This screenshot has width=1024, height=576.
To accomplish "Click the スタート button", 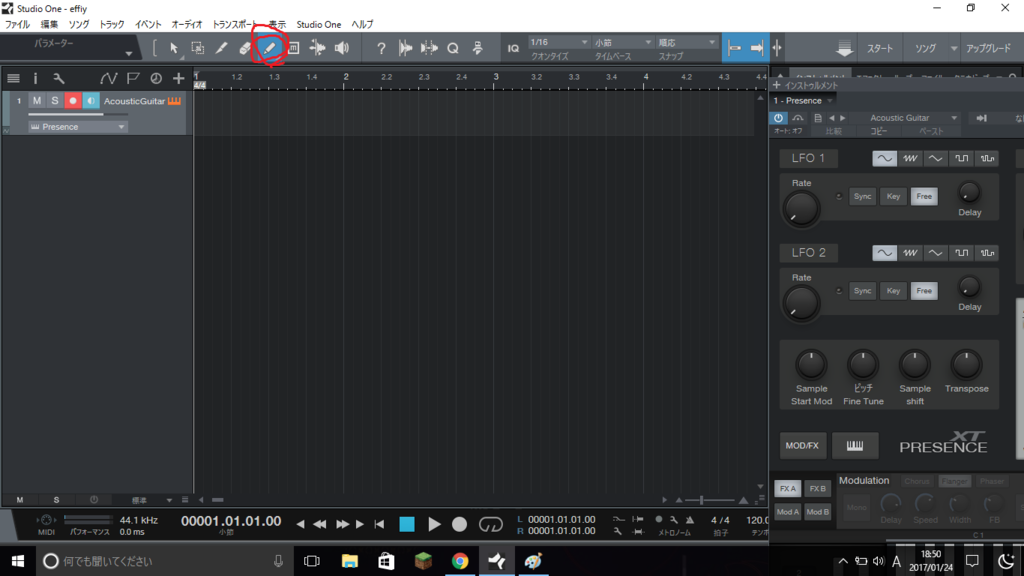I will pos(880,48).
